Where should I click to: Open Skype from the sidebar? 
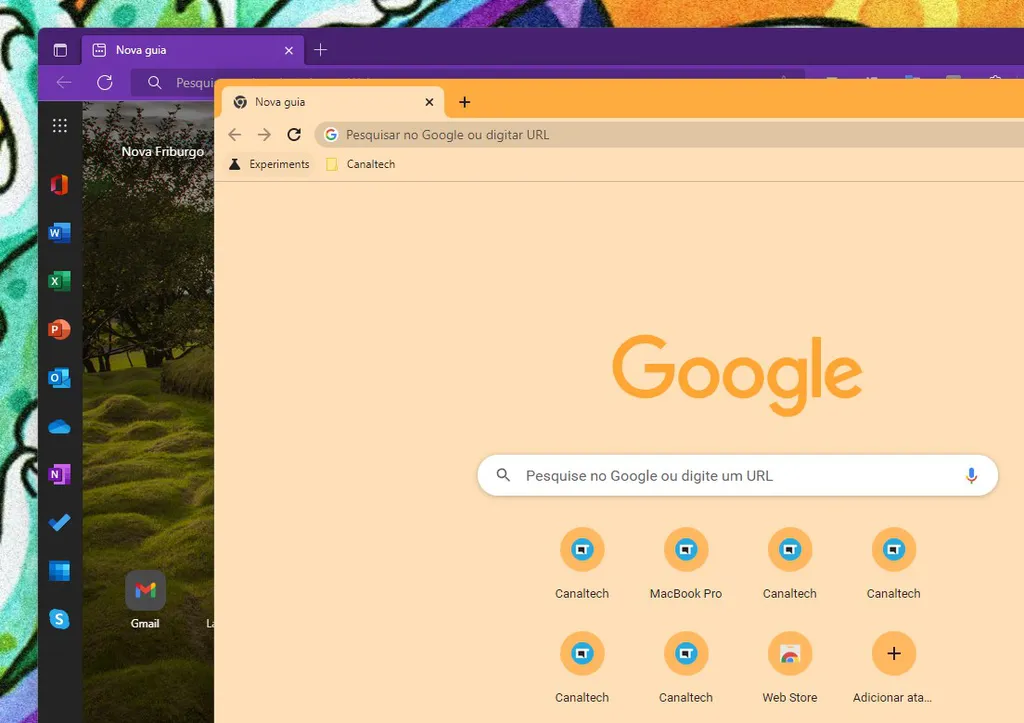coord(59,619)
